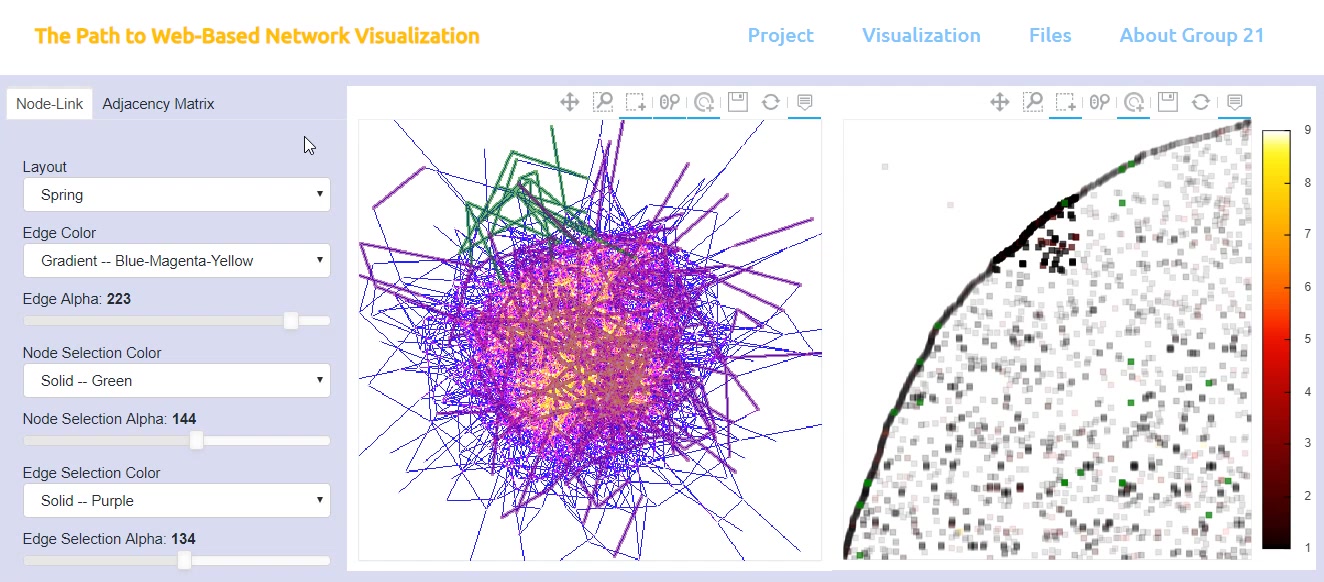
Task: Toggle Lasso Select tool above the adjacency matrix plot
Action: click(x=1133, y=101)
